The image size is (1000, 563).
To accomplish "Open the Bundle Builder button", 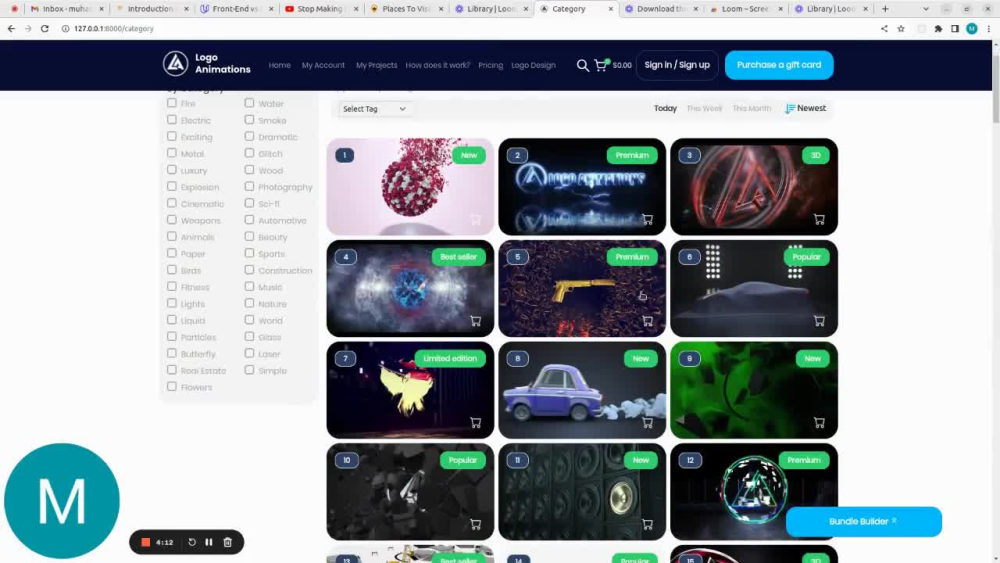I will [x=864, y=522].
